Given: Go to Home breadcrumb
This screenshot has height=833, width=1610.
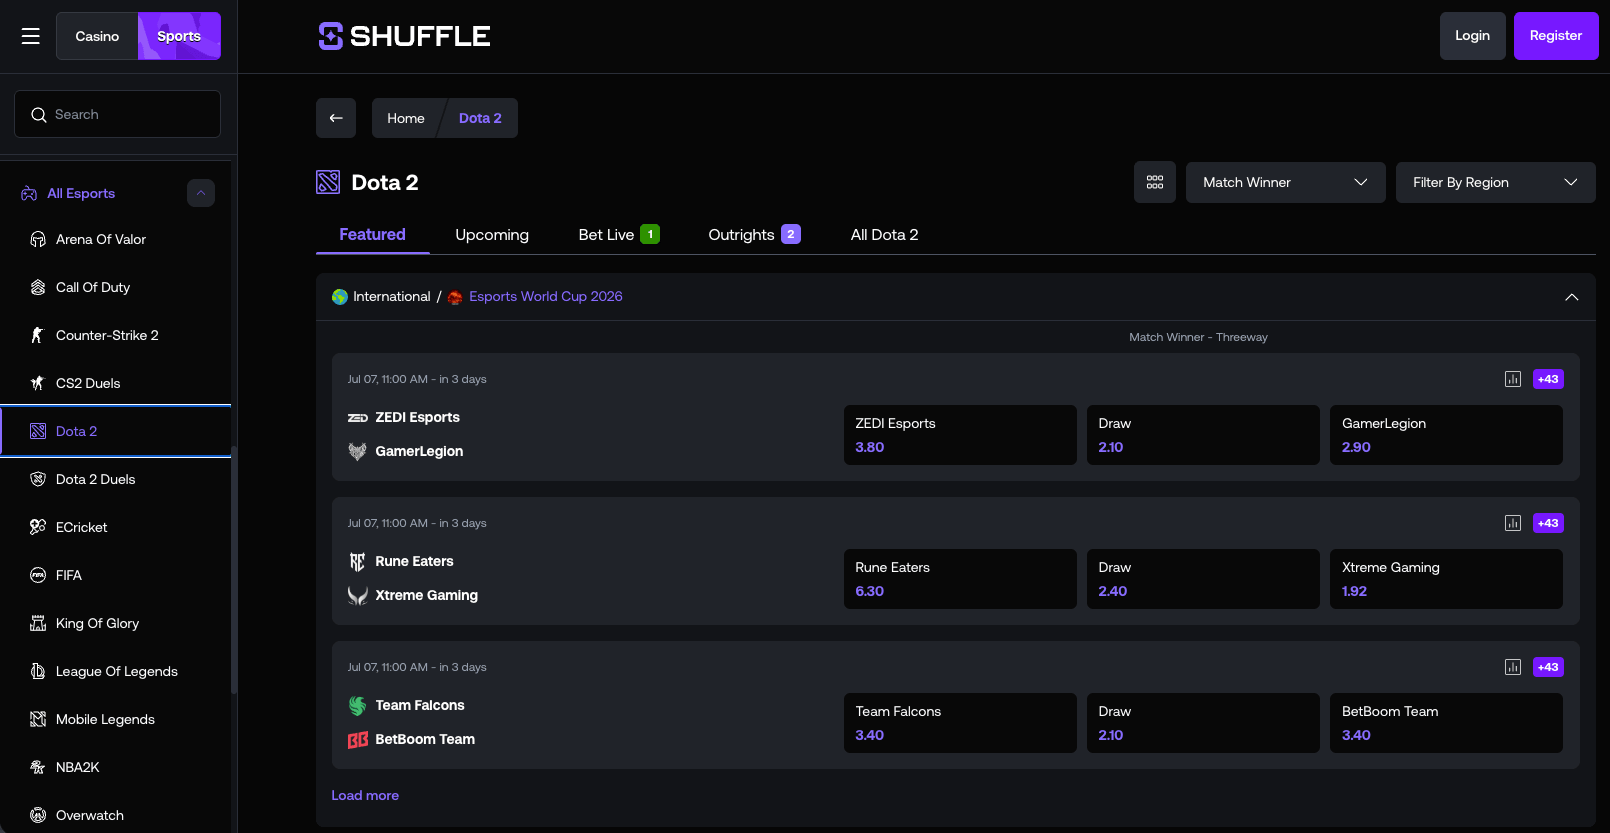Looking at the screenshot, I should pos(406,118).
